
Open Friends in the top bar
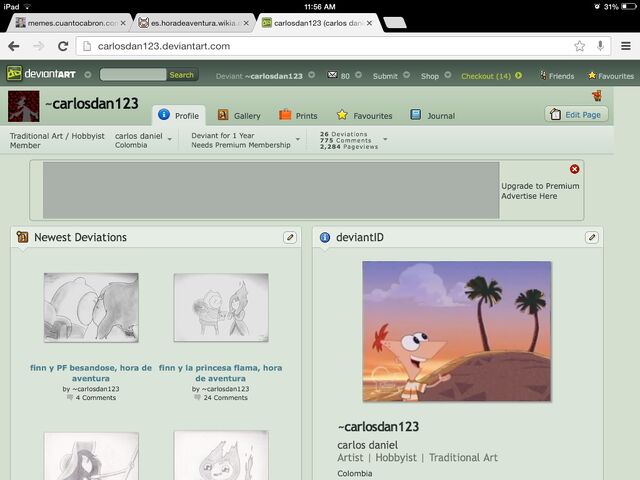557,76
